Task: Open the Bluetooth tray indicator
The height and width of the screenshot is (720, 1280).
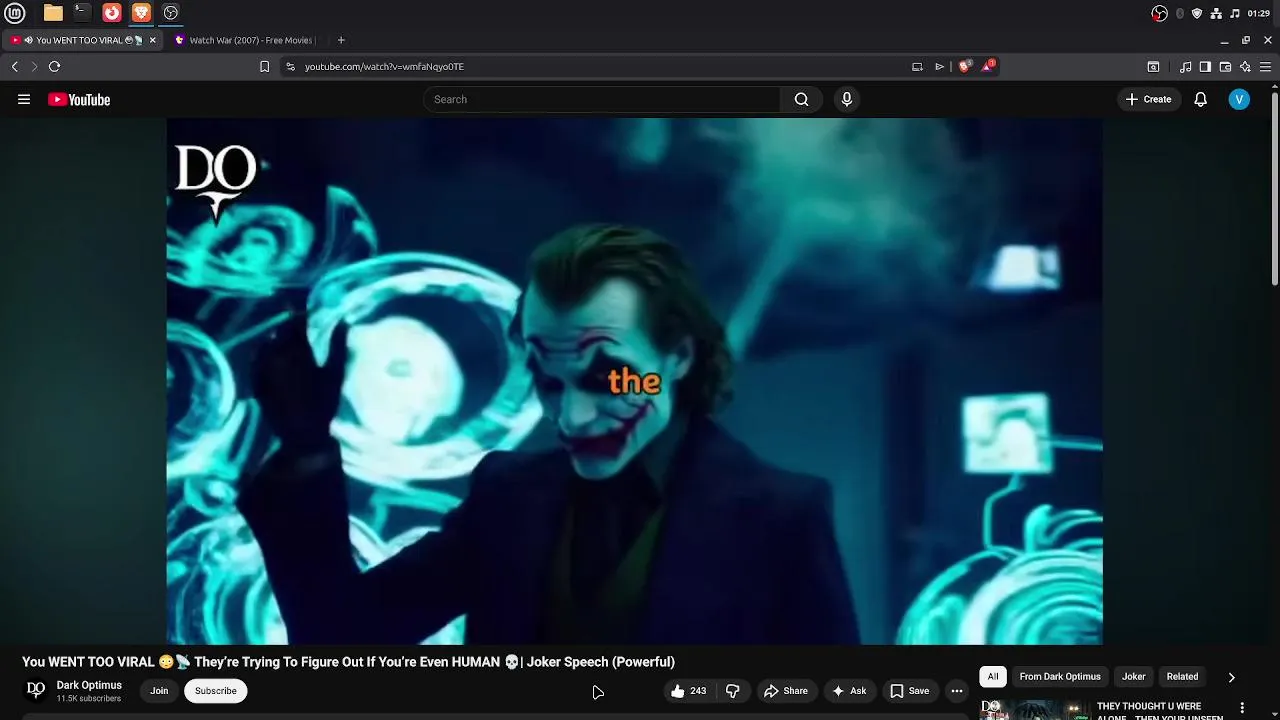Action: pos(1180,13)
